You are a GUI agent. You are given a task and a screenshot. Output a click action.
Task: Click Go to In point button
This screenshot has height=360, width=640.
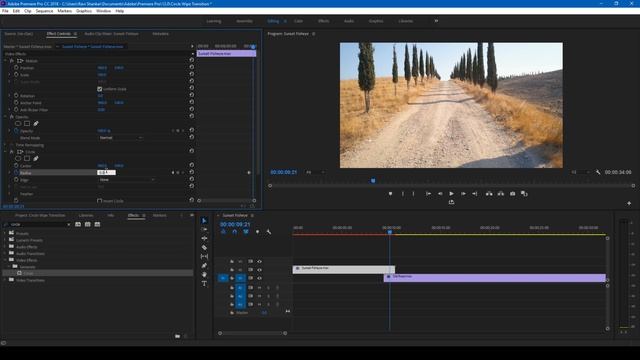428,193
